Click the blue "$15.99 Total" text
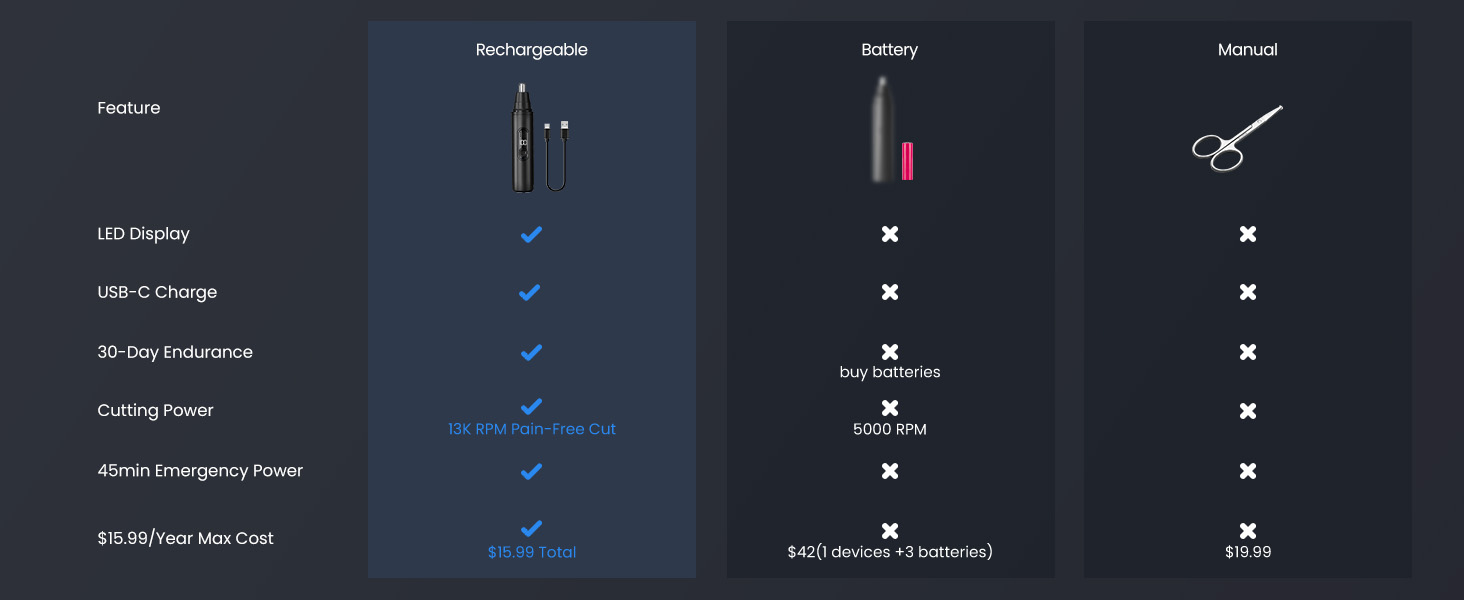 click(531, 552)
